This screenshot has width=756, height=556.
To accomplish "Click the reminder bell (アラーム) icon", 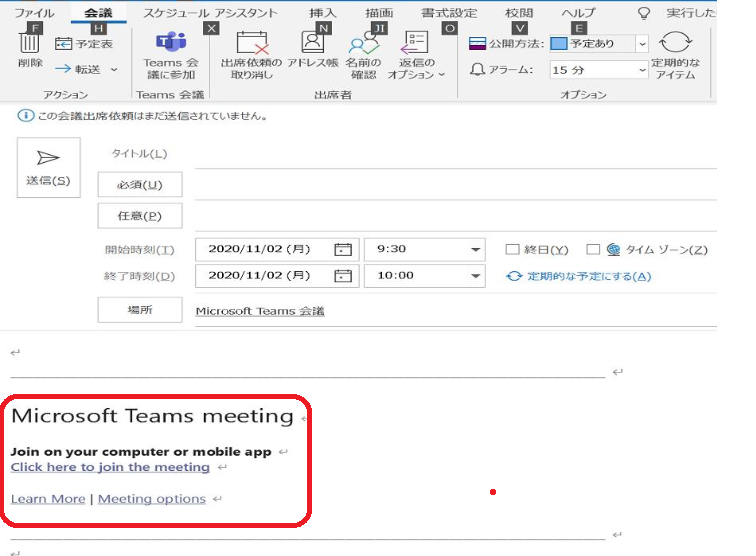I will point(477,69).
